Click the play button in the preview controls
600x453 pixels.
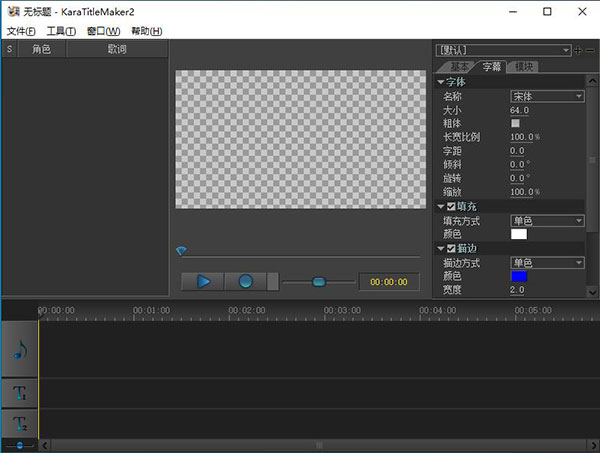(203, 282)
